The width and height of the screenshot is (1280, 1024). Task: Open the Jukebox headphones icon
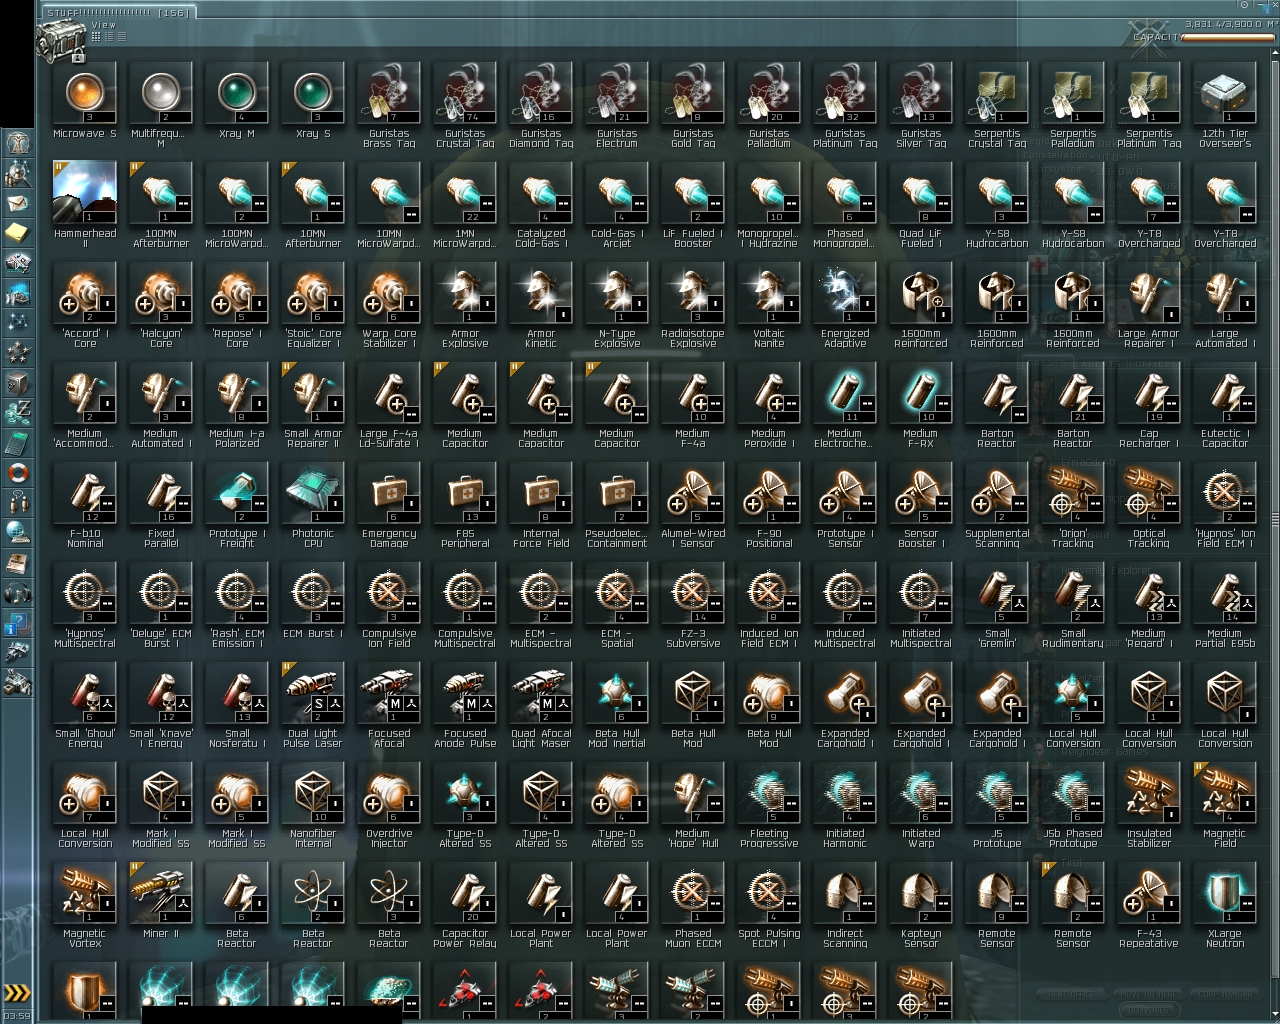pyautogui.click(x=17, y=593)
